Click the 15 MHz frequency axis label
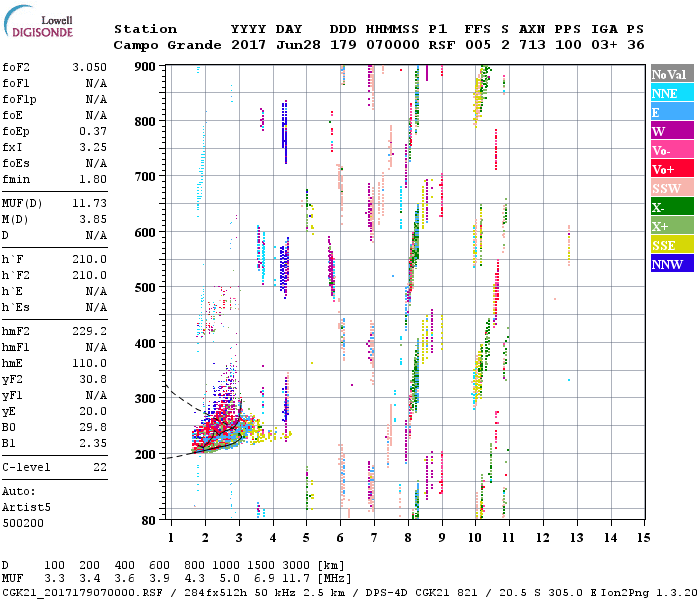Viewport: 700px width, 600px height. tap(643, 537)
